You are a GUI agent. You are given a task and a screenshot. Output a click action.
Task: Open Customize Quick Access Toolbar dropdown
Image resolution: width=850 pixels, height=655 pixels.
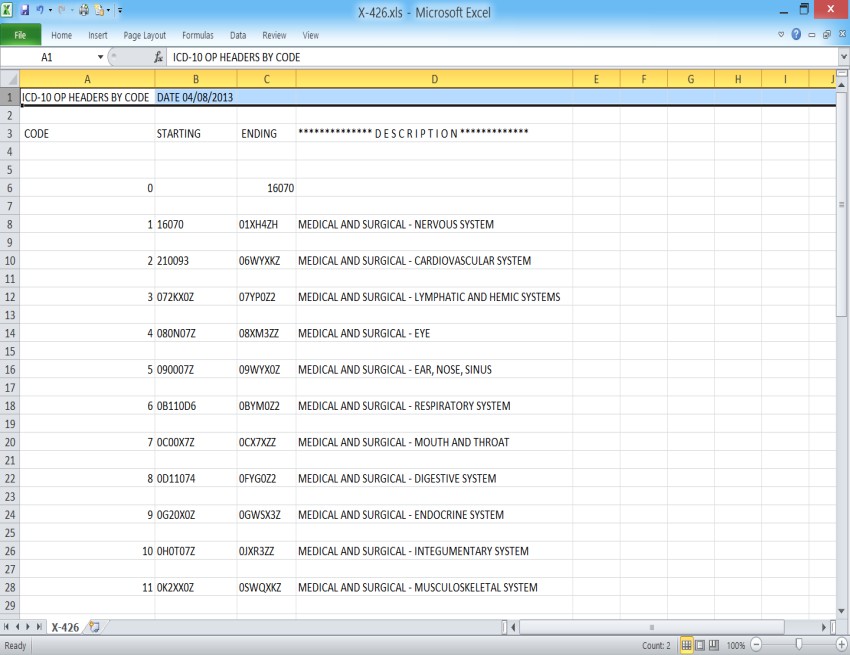click(120, 10)
